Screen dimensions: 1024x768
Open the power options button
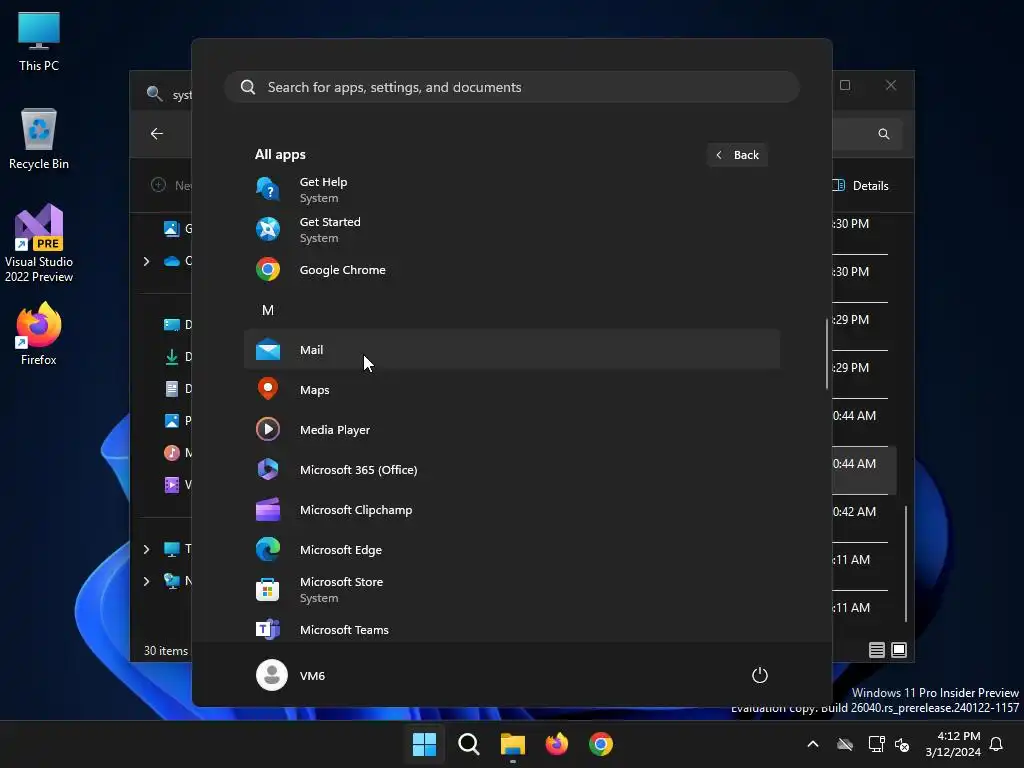(759, 675)
